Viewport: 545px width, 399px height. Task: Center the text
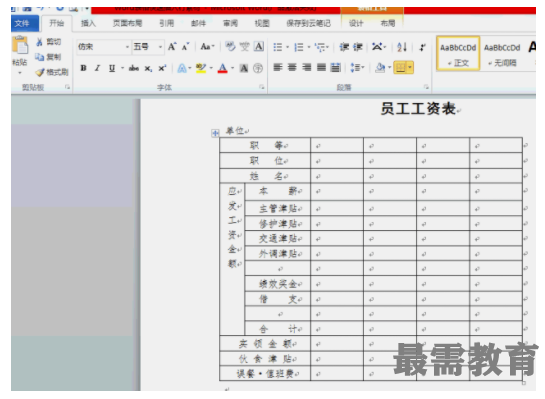pos(292,67)
